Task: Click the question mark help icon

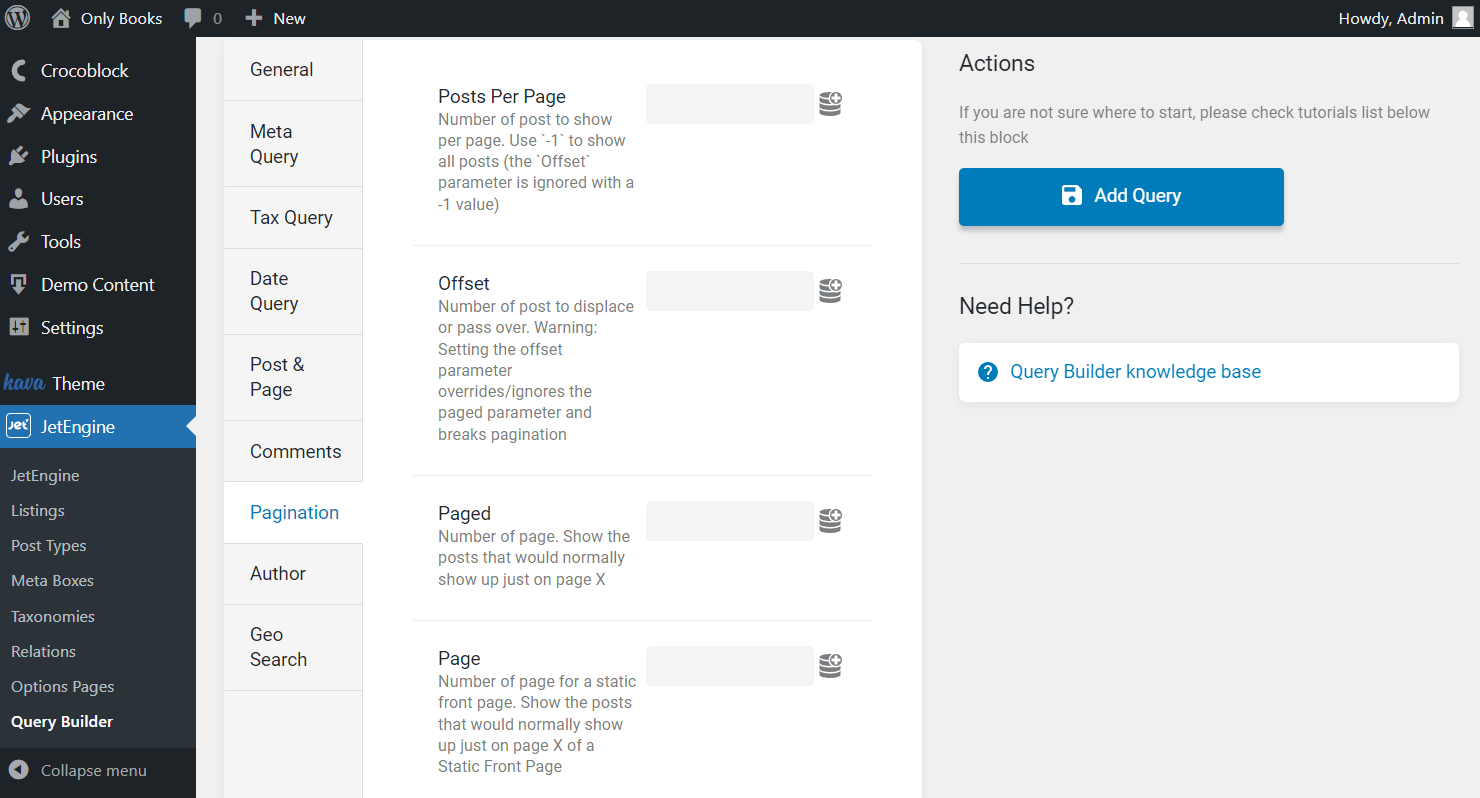Action: (x=988, y=372)
